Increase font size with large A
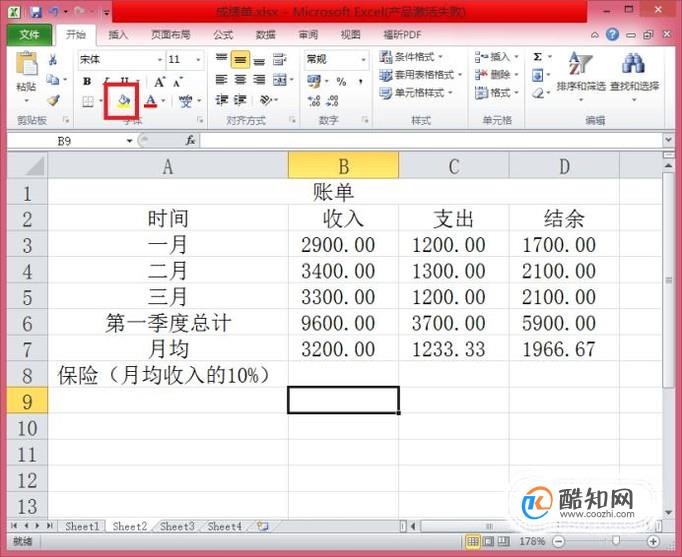682x557 pixels. (160, 81)
